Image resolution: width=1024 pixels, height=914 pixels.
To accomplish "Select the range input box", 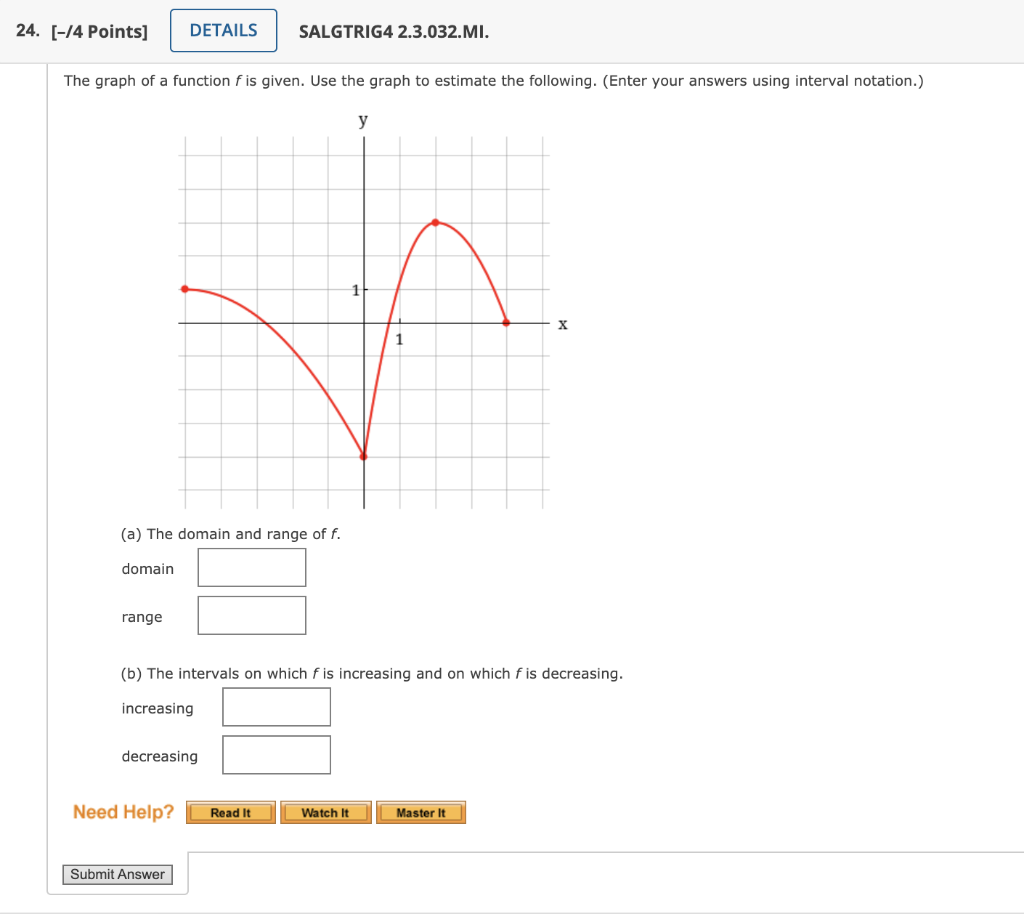I will [x=251, y=615].
